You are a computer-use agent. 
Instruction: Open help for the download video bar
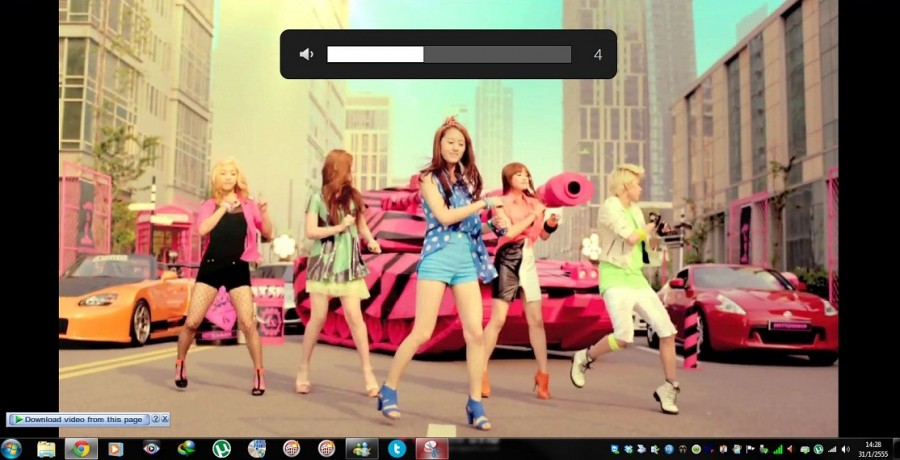(155, 419)
